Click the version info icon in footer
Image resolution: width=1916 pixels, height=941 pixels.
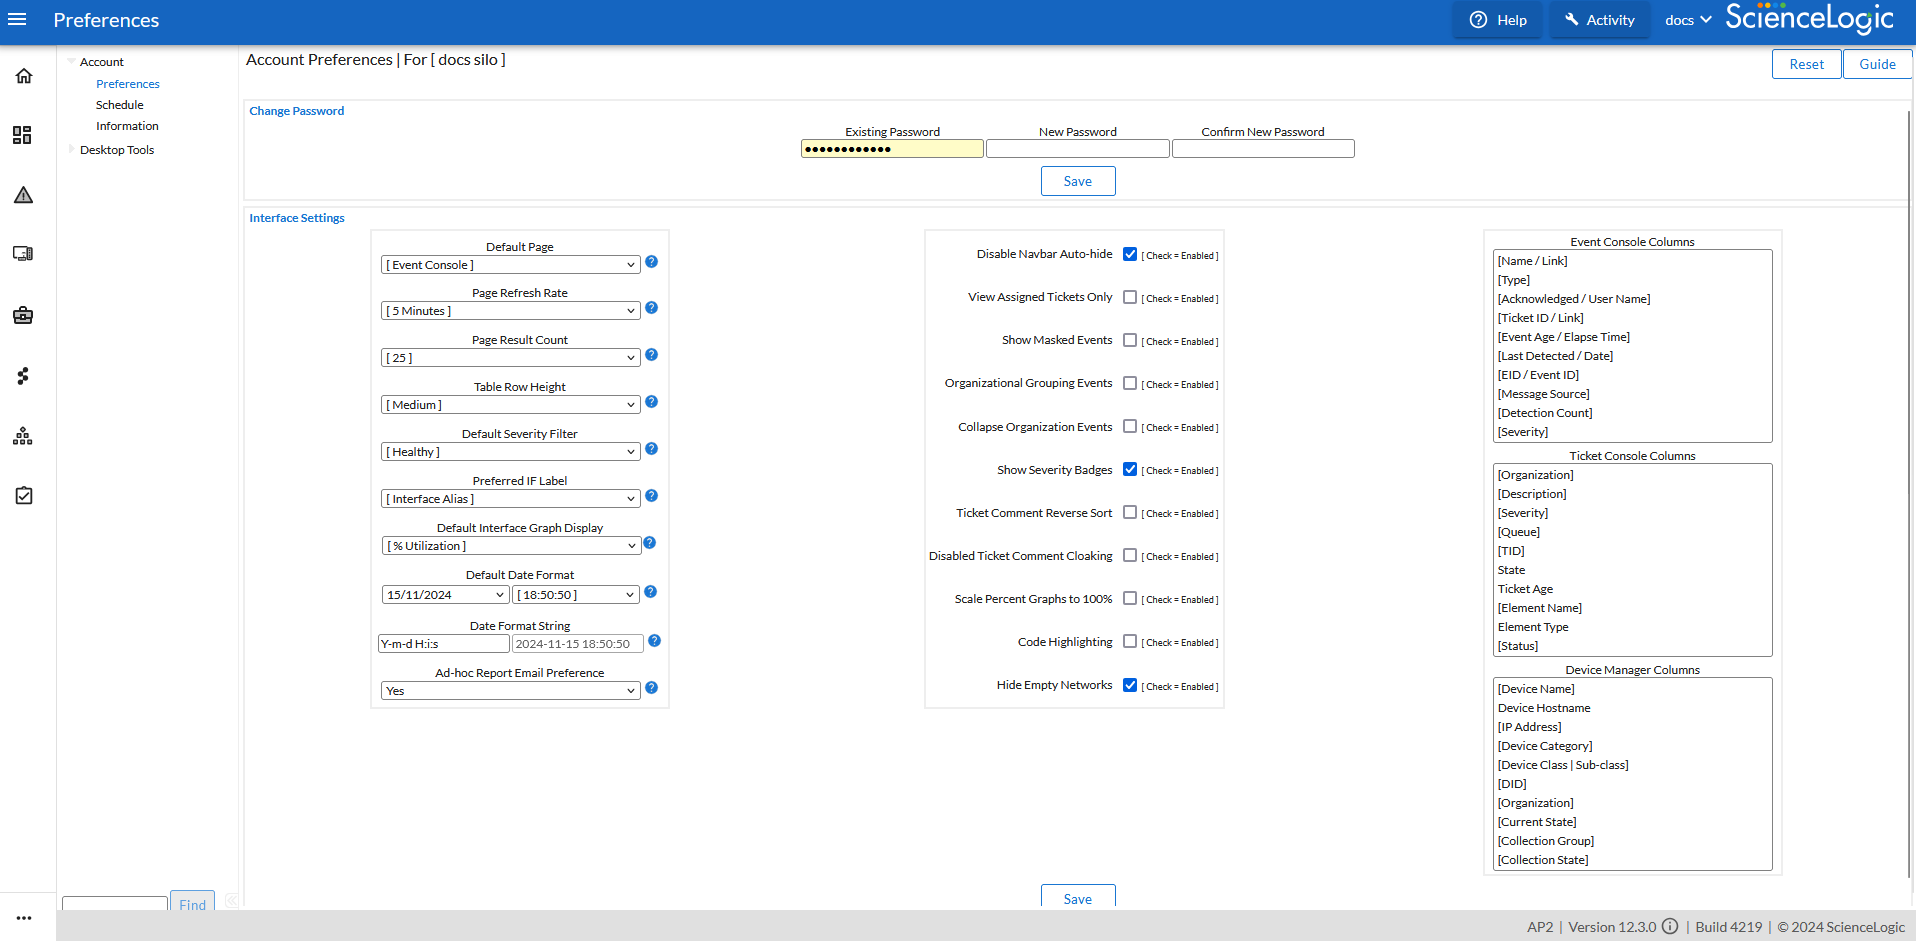tap(1670, 927)
